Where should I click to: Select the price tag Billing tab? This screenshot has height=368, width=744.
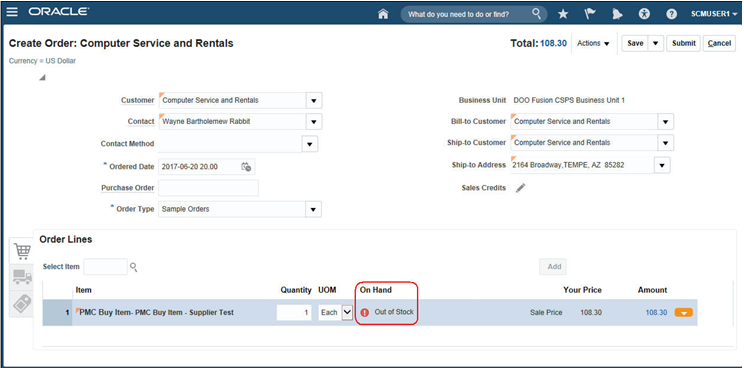click(22, 304)
